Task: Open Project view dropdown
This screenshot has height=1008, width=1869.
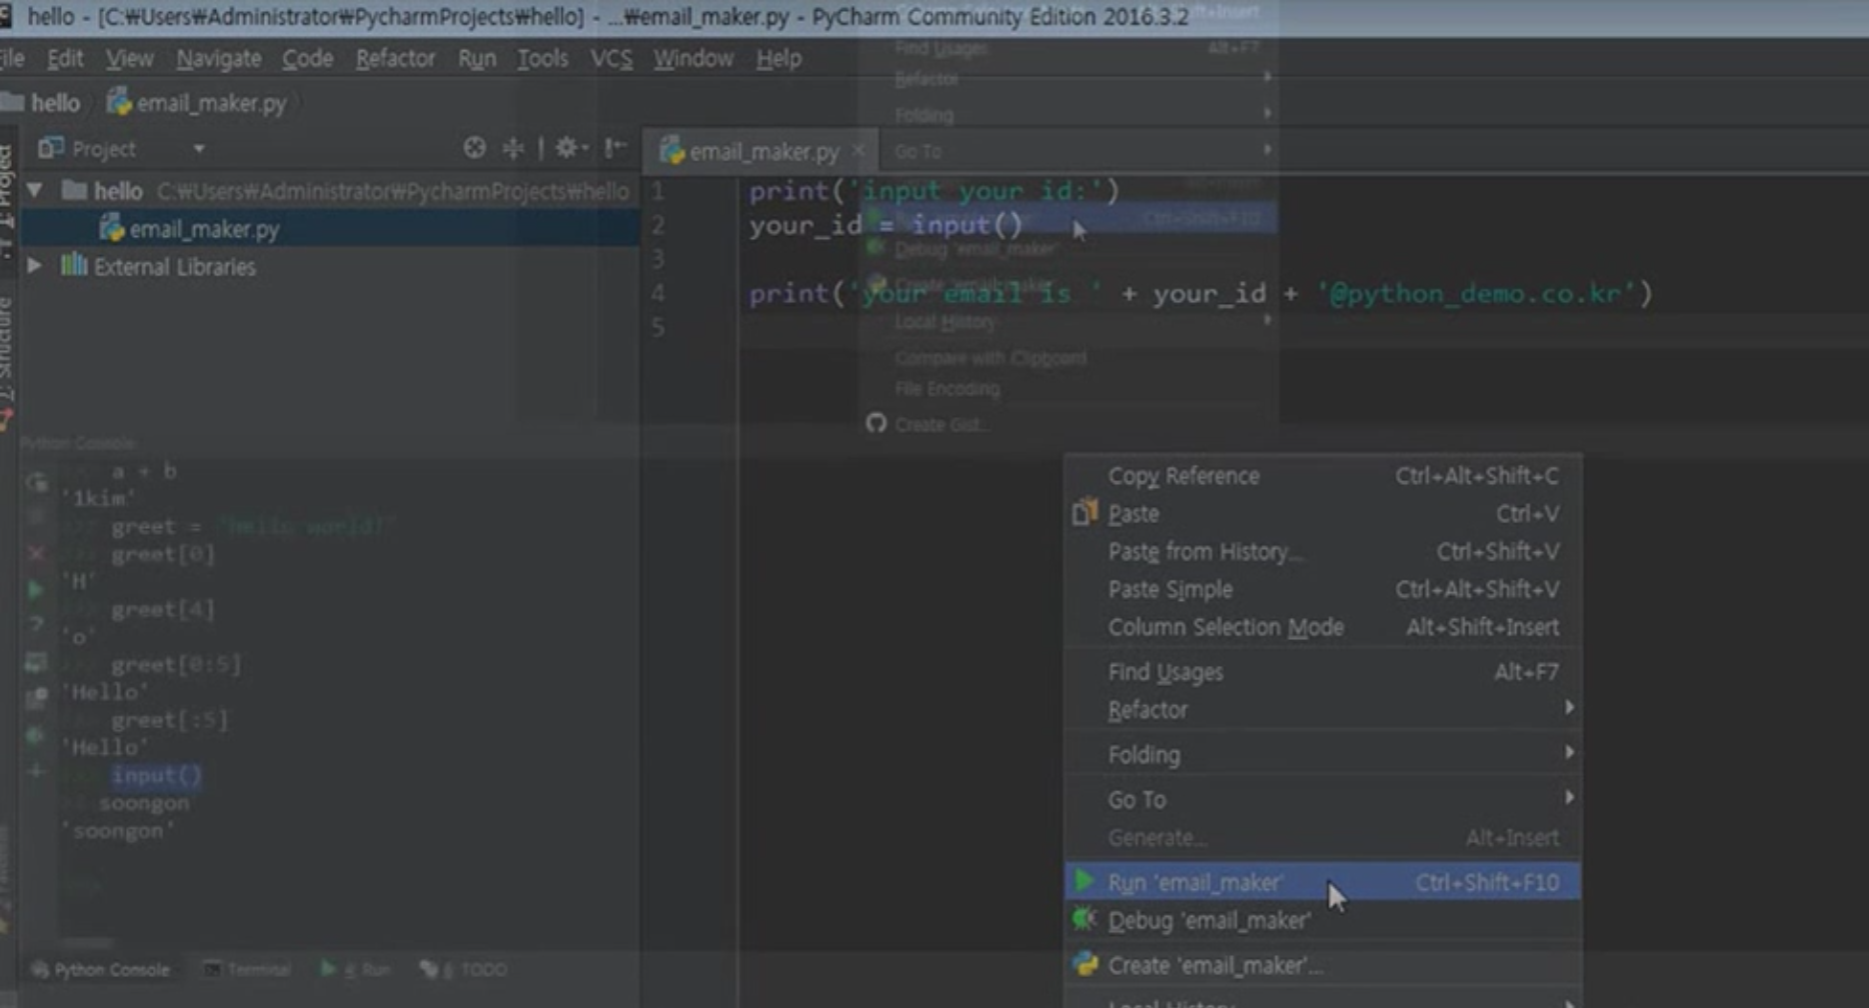Action: click(199, 149)
